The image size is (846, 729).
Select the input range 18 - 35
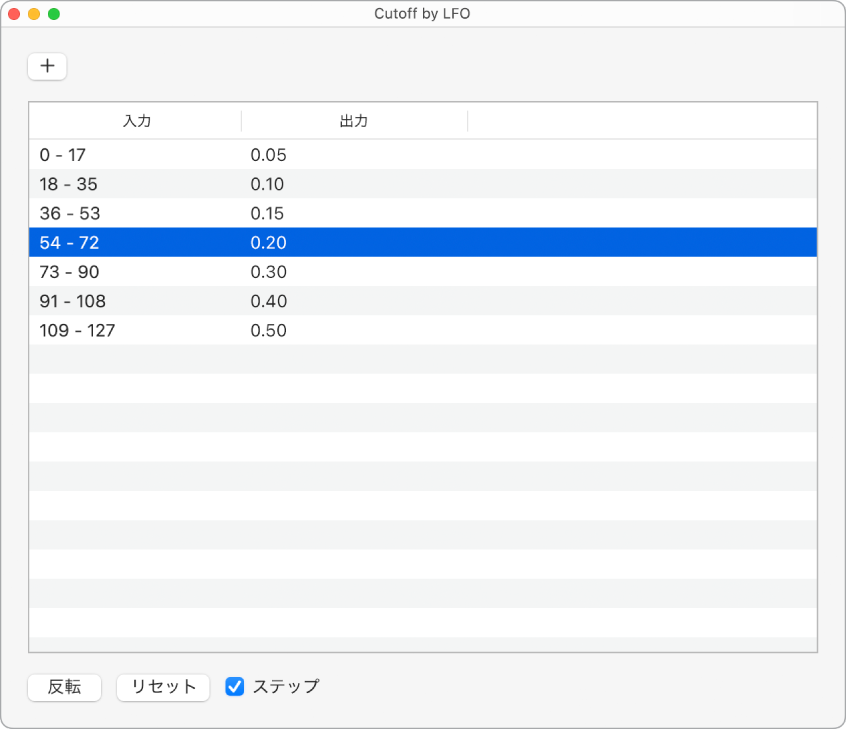tap(69, 184)
